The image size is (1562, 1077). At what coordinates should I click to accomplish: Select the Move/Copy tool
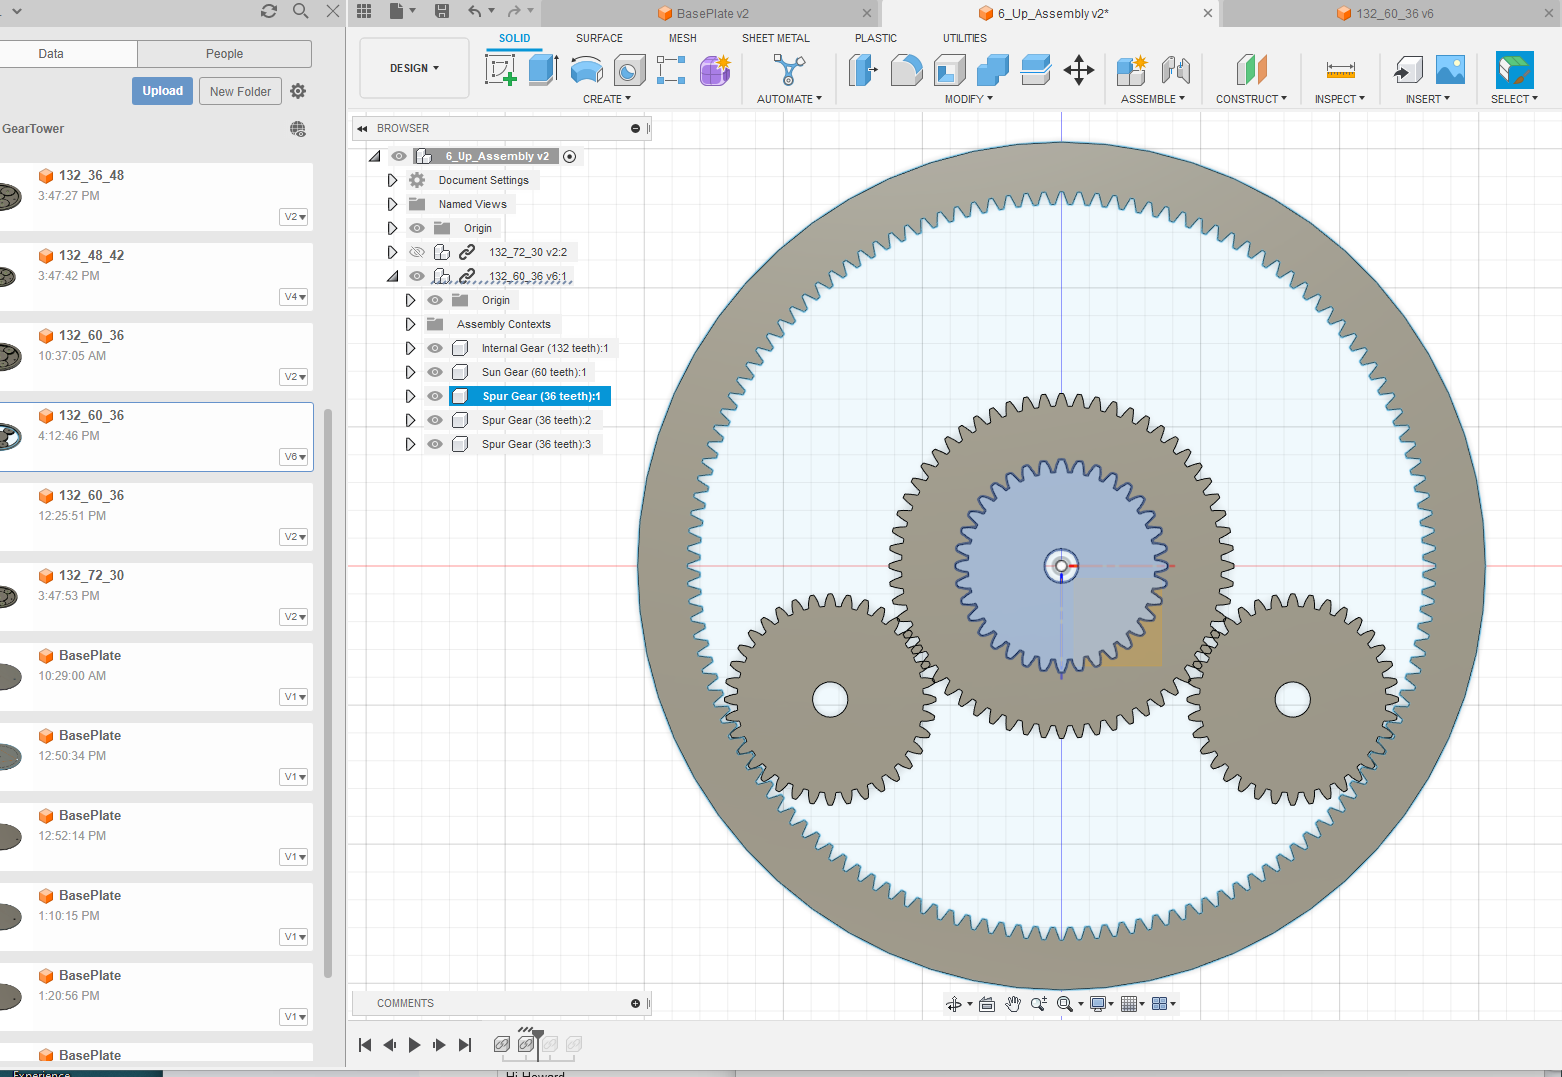1079,70
